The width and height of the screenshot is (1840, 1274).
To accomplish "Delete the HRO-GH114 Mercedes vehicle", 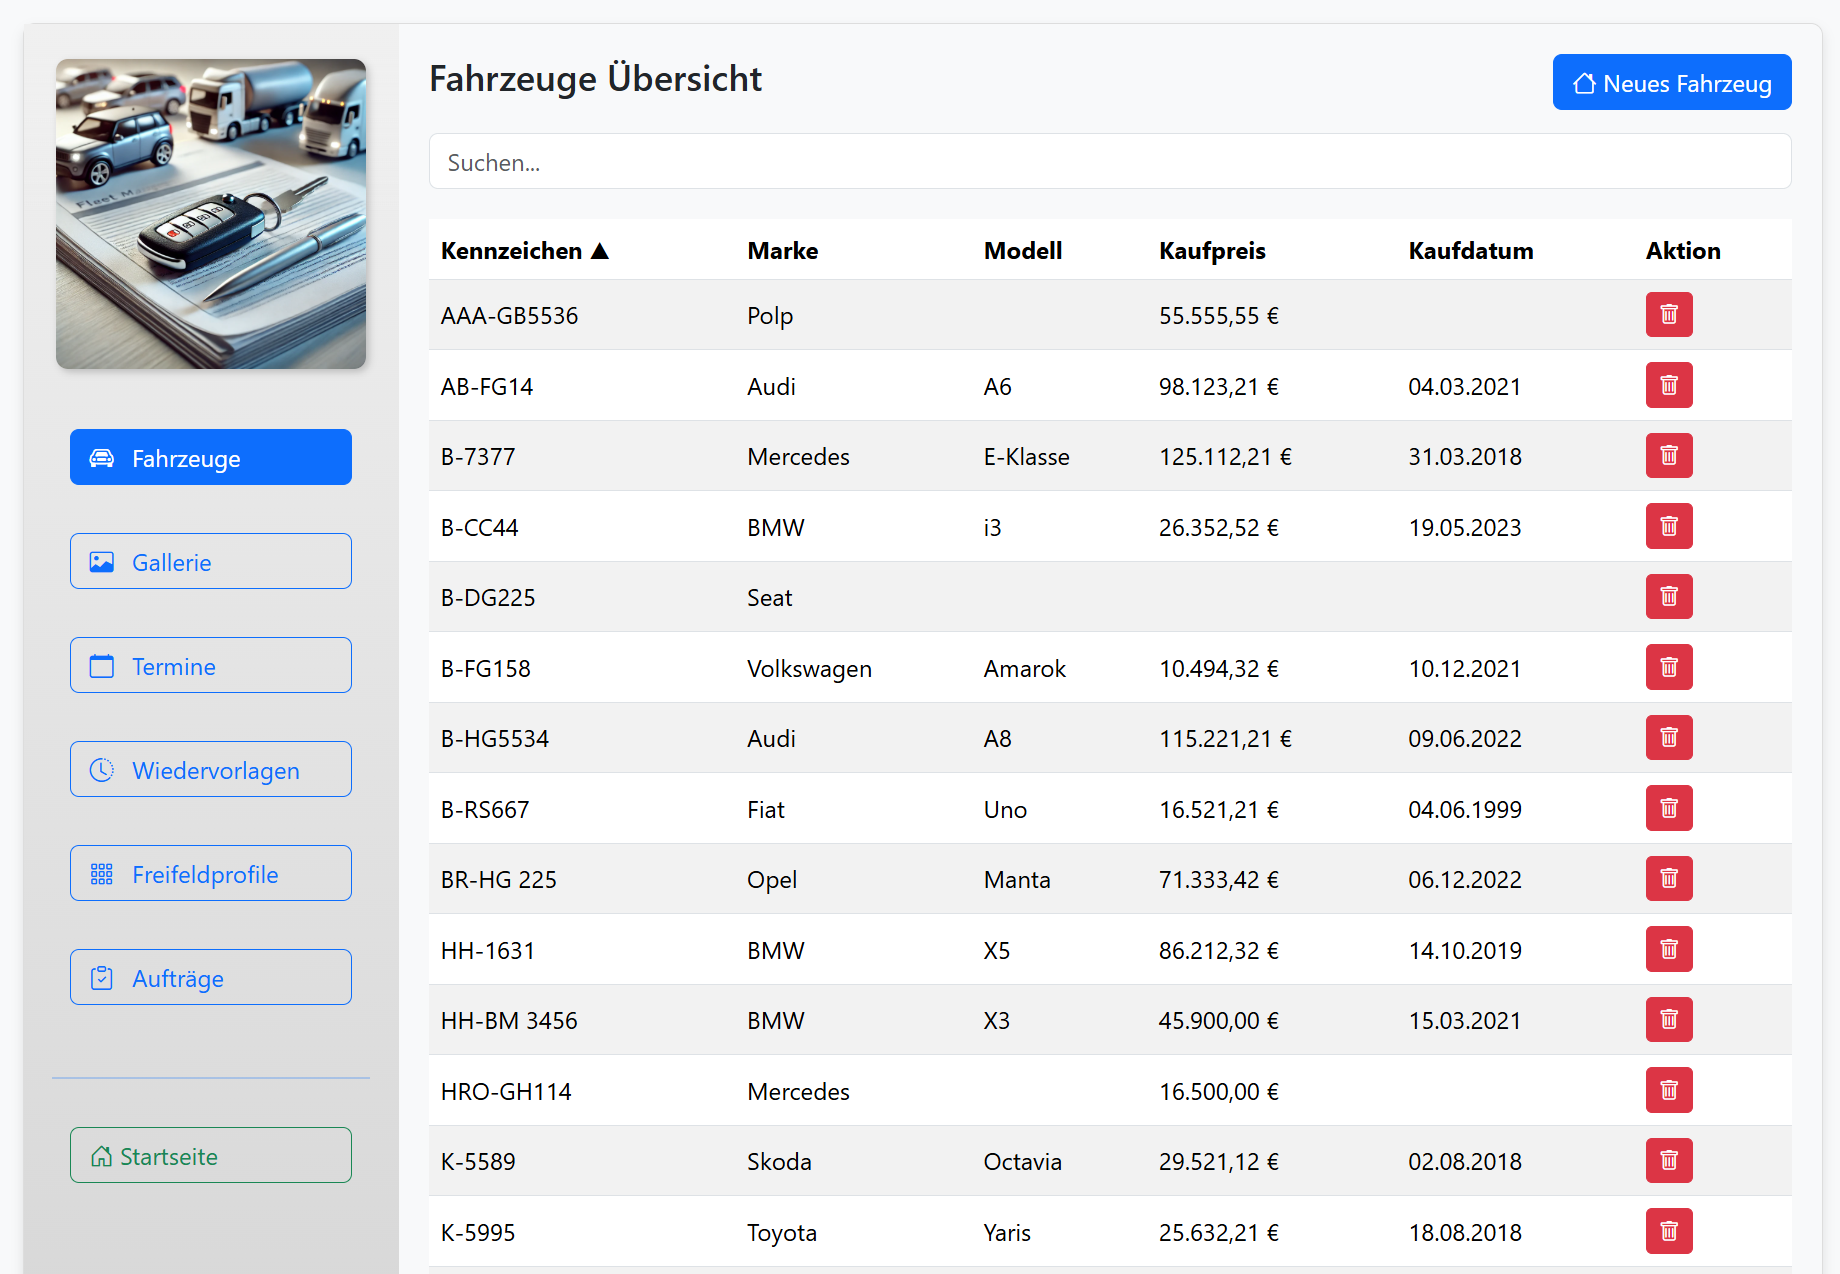I will [x=1668, y=1090].
